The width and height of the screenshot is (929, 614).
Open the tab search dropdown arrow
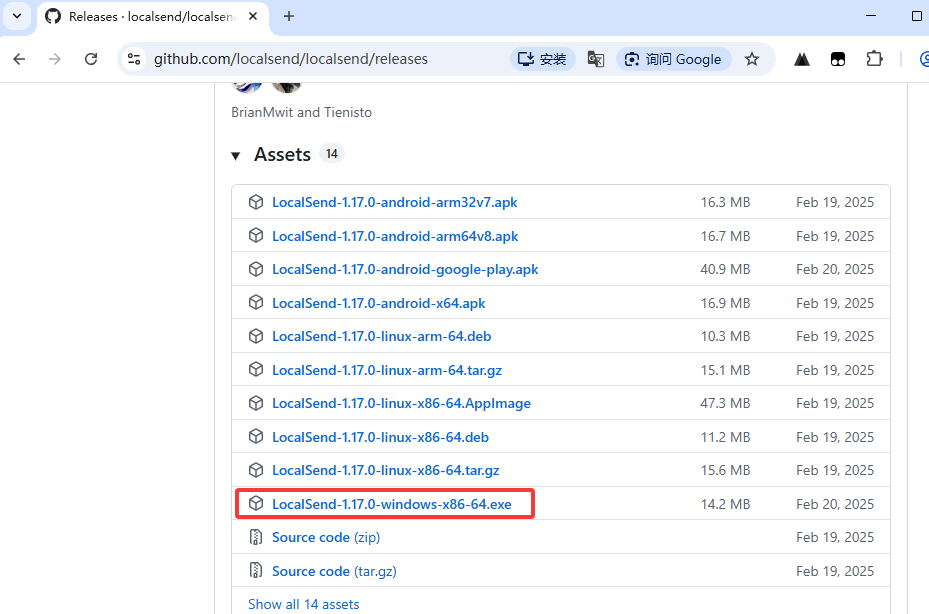pyautogui.click(x=17, y=16)
